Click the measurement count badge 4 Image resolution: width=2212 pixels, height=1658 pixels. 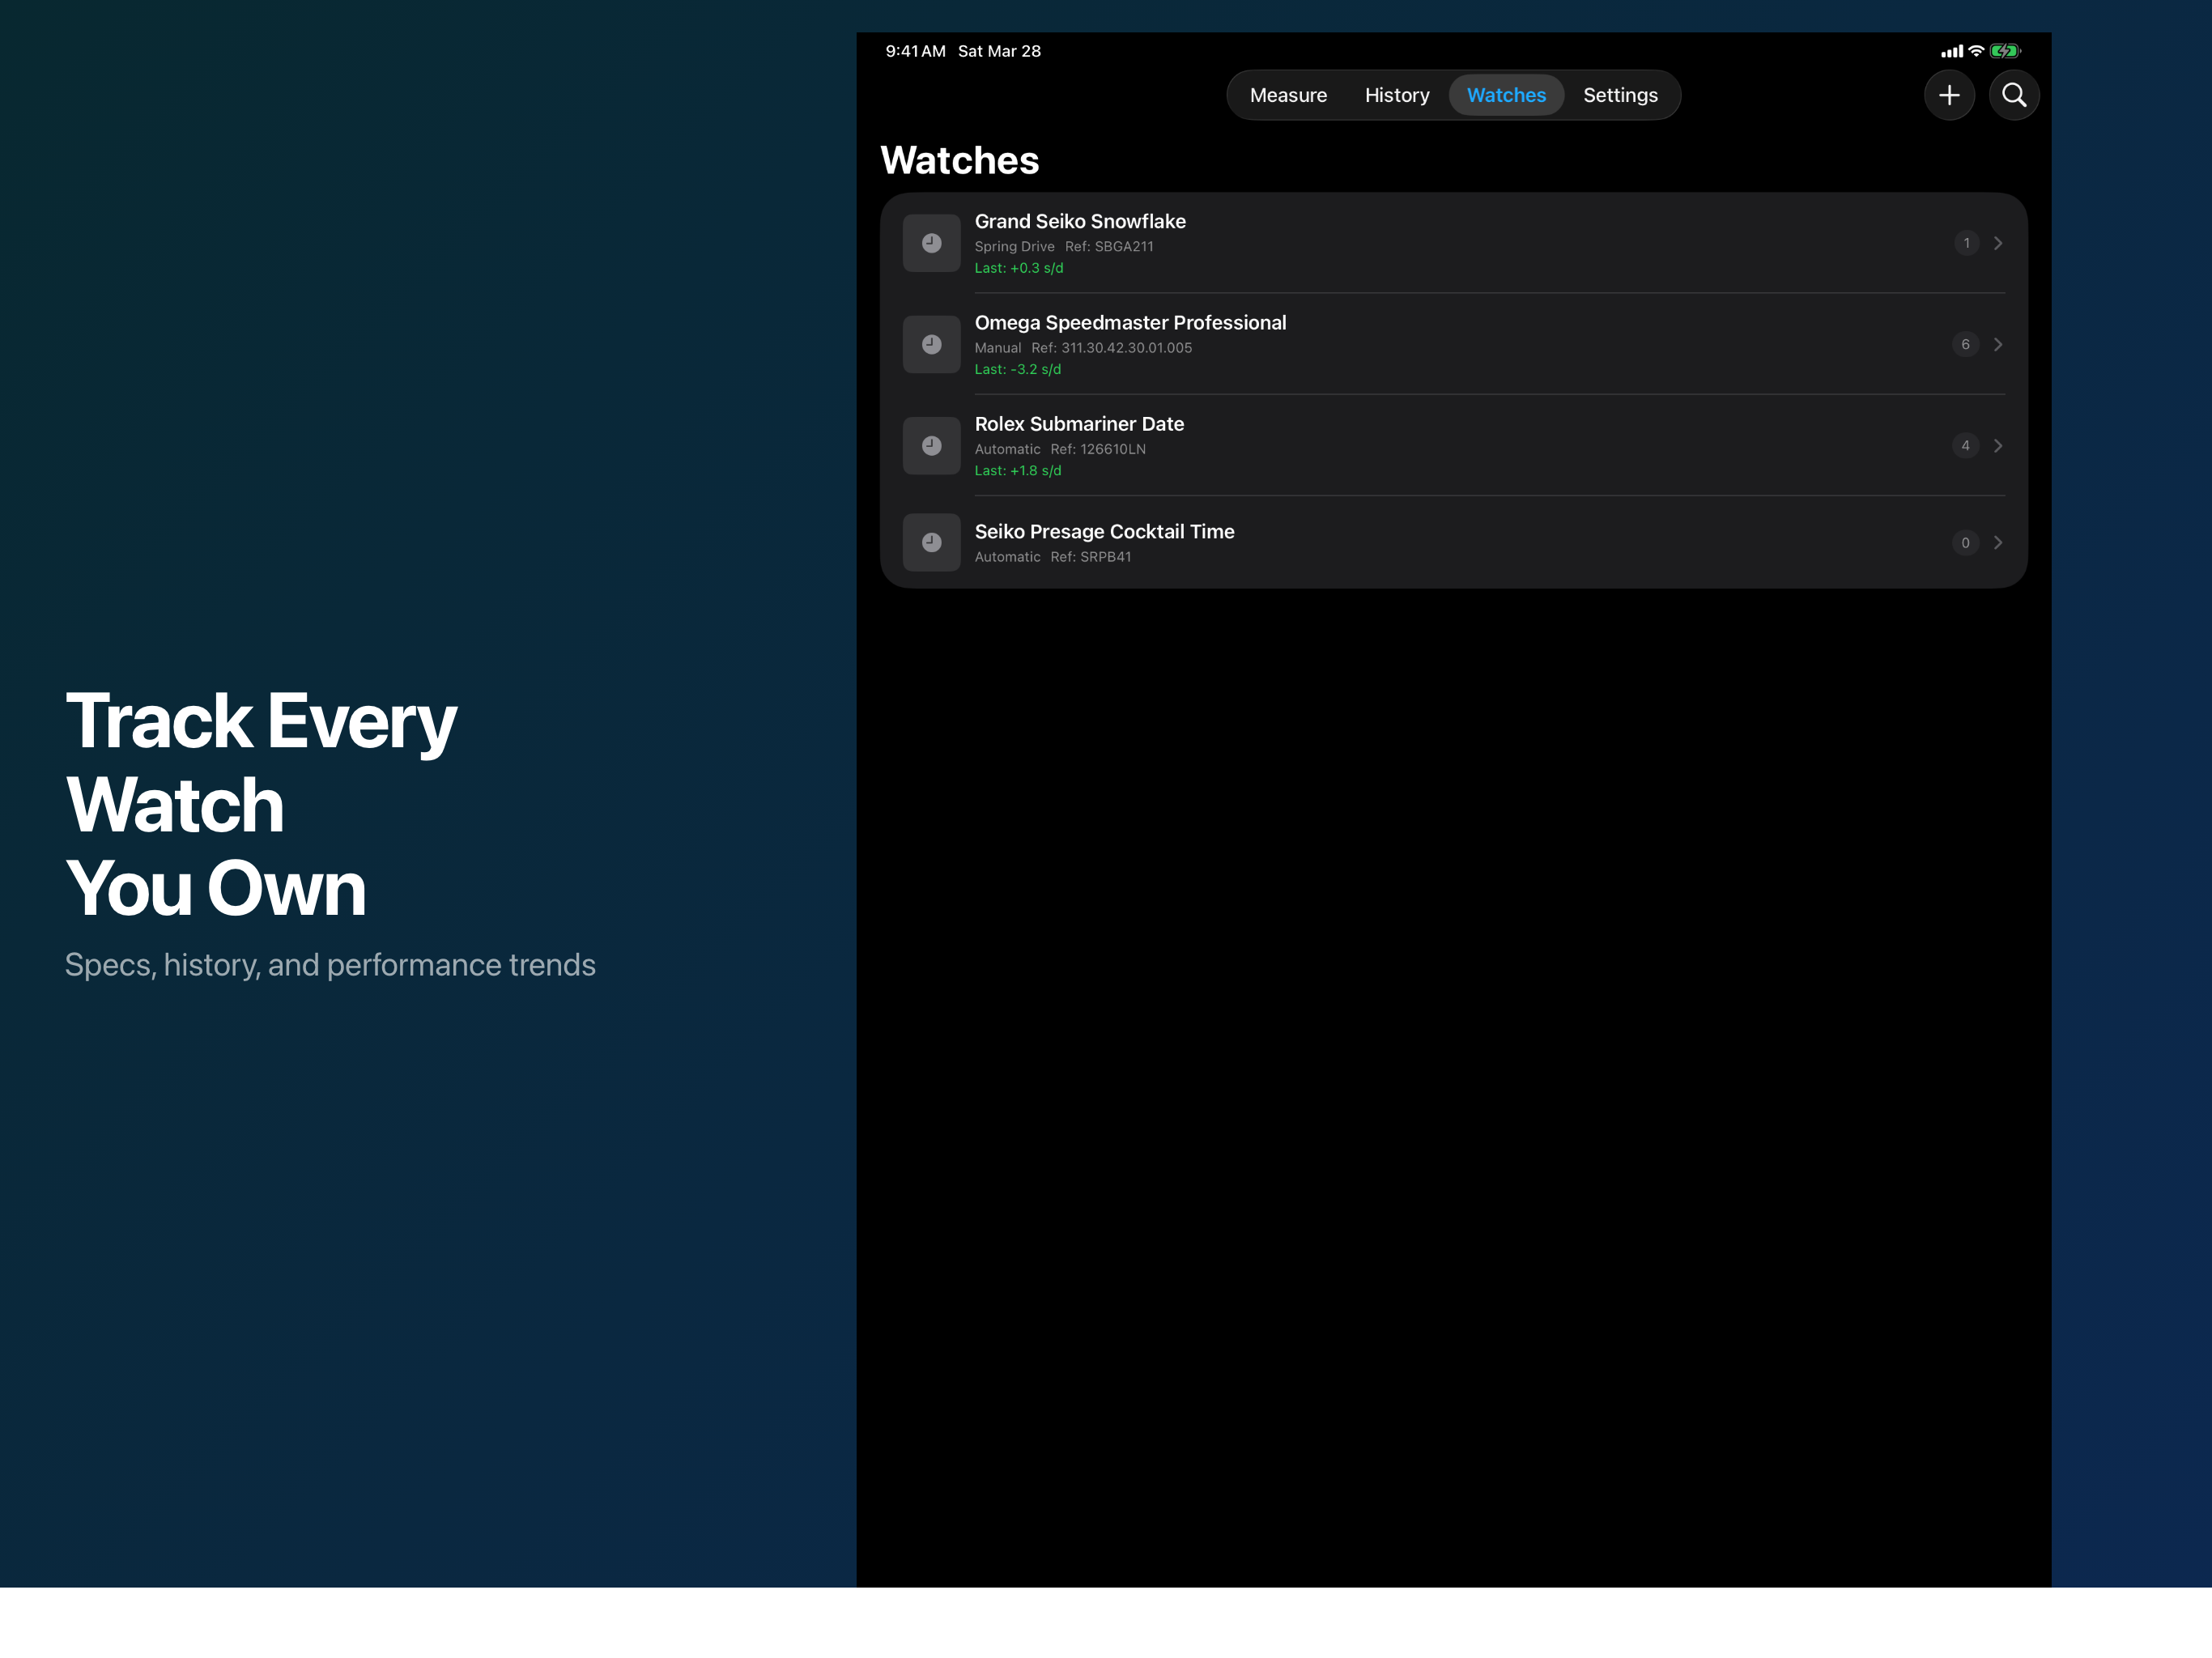(1964, 446)
